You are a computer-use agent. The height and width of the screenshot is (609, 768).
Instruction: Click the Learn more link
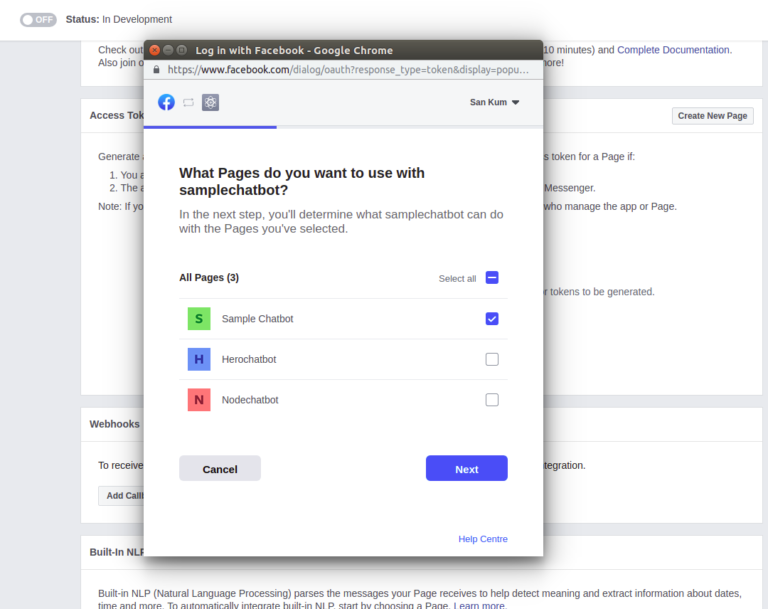pos(479,606)
